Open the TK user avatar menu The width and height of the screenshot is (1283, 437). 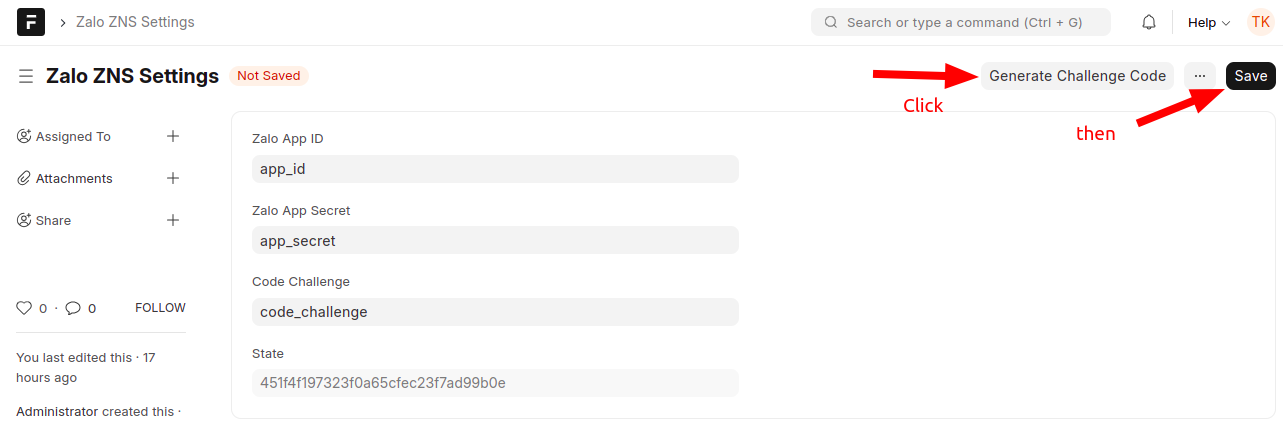tap(1260, 22)
